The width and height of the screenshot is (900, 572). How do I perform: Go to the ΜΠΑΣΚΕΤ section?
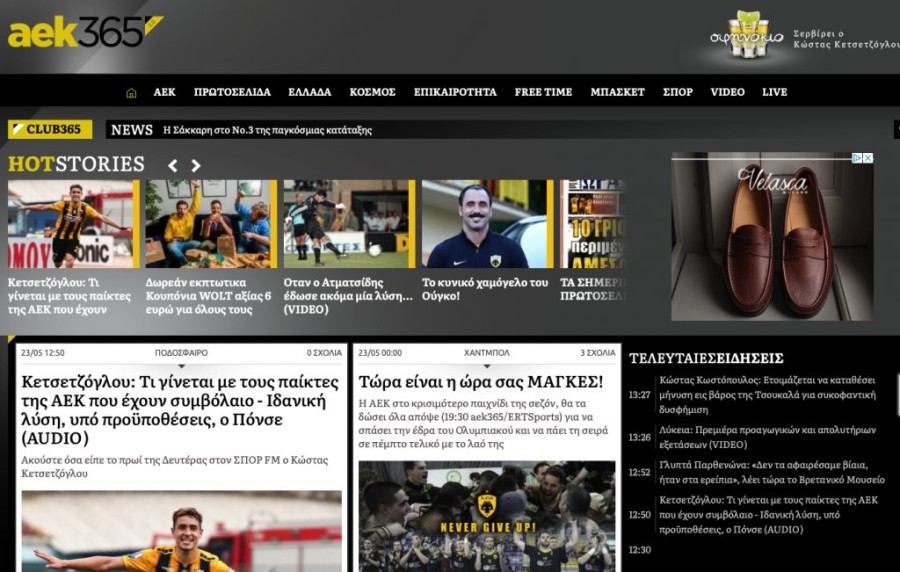point(617,92)
